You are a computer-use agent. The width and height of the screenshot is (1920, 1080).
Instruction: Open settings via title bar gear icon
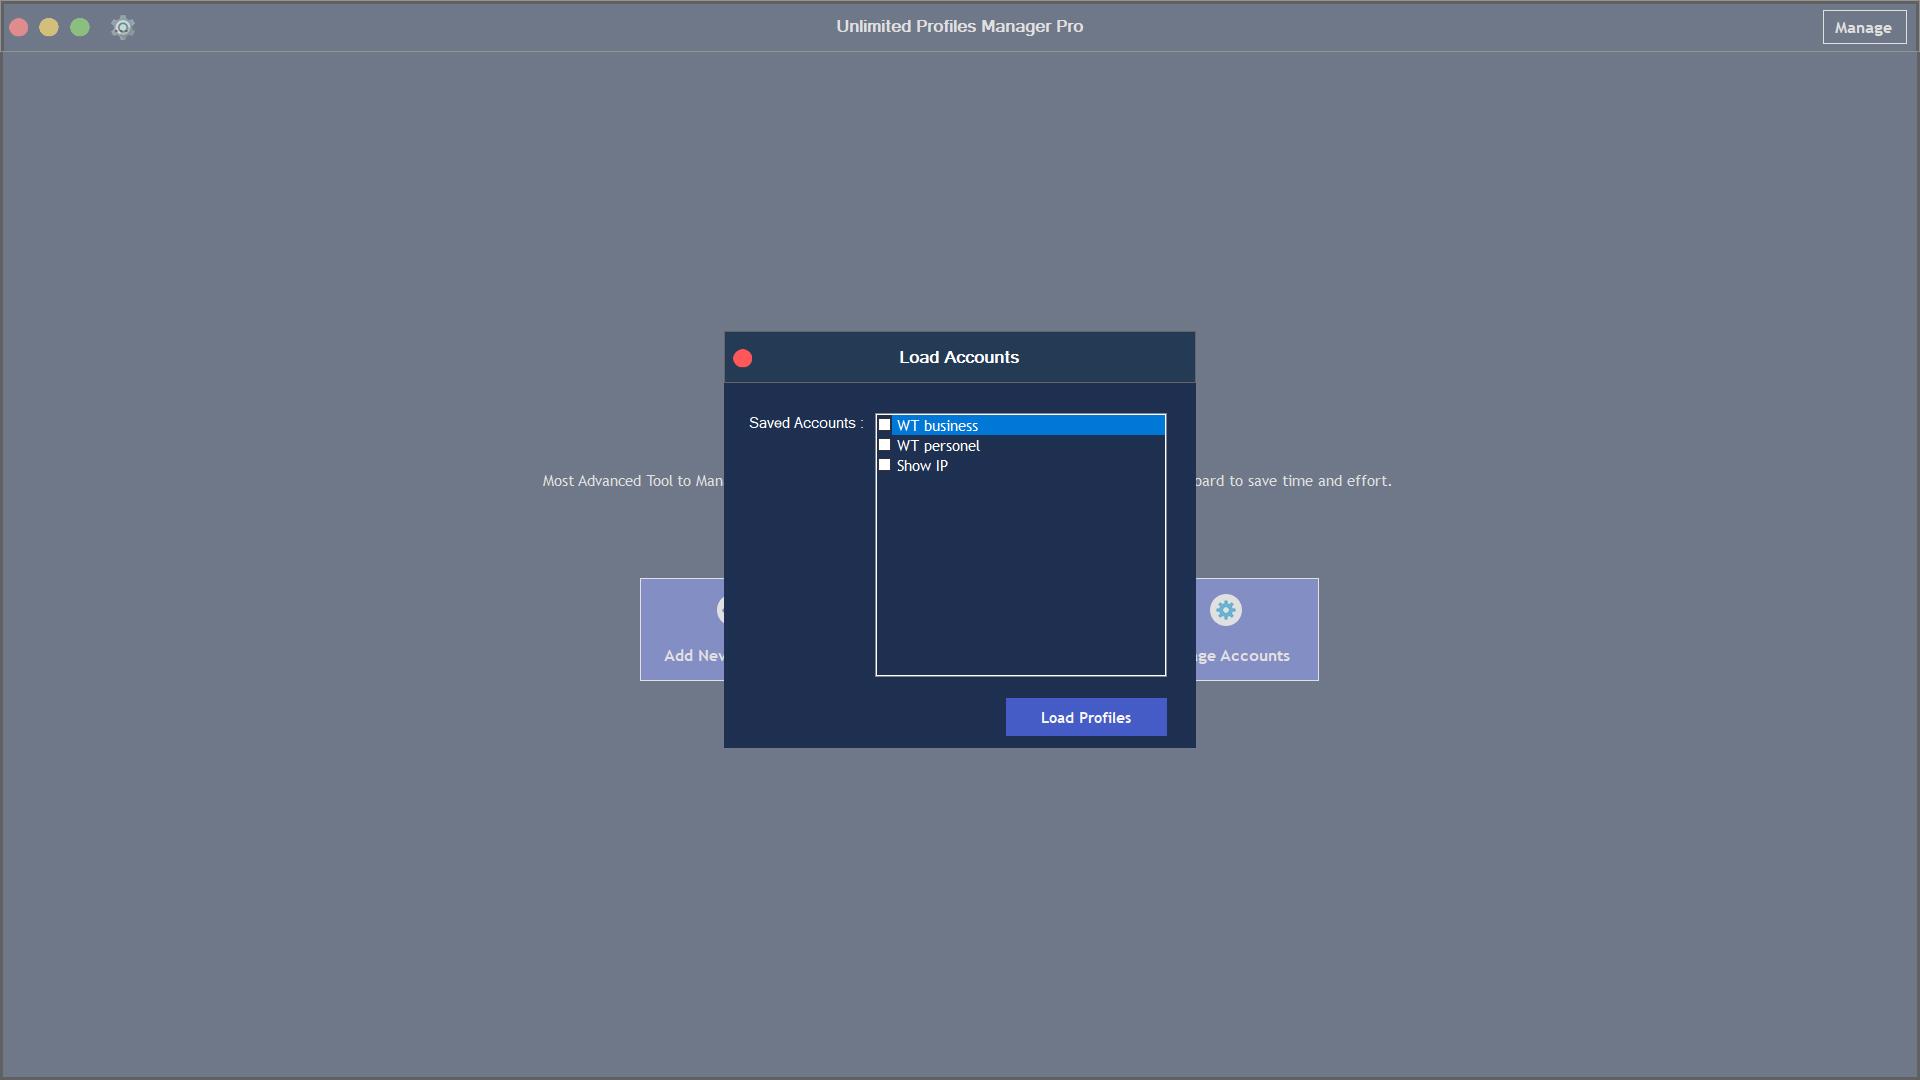pos(123,27)
